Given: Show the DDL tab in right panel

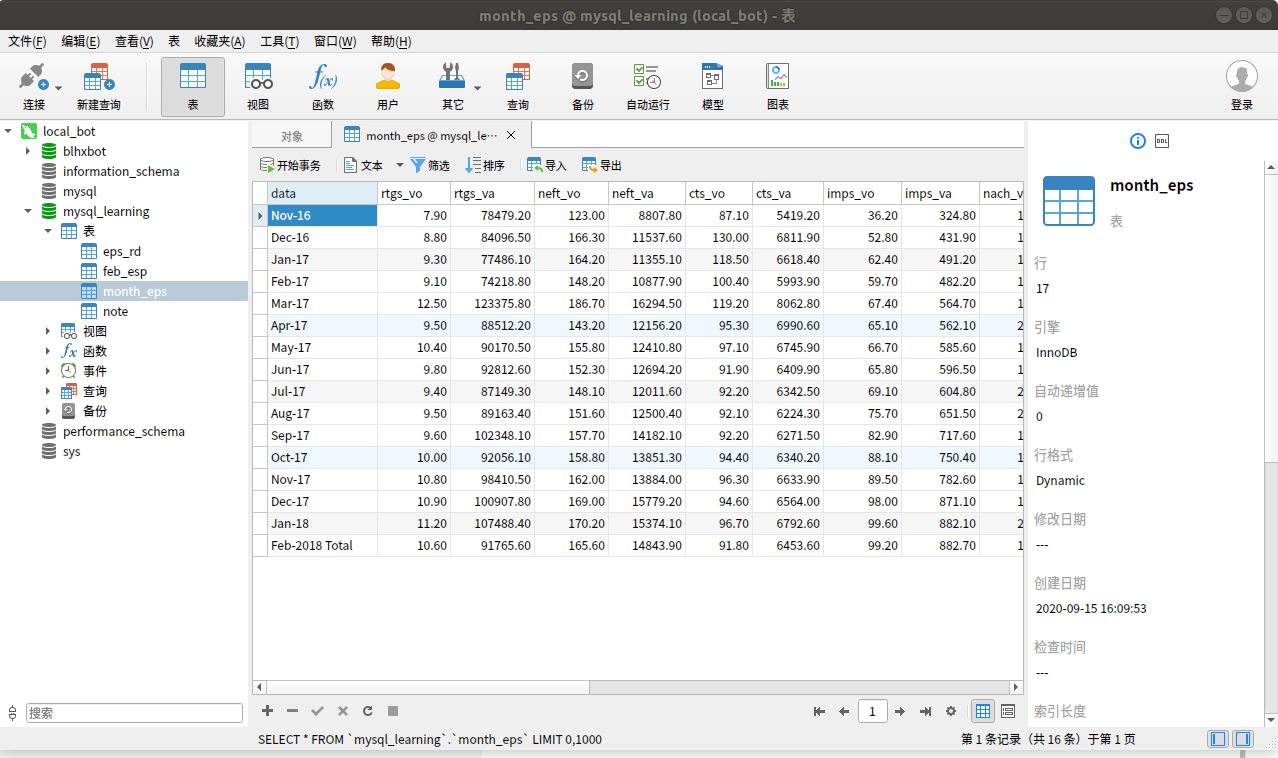Looking at the screenshot, I should 1162,141.
